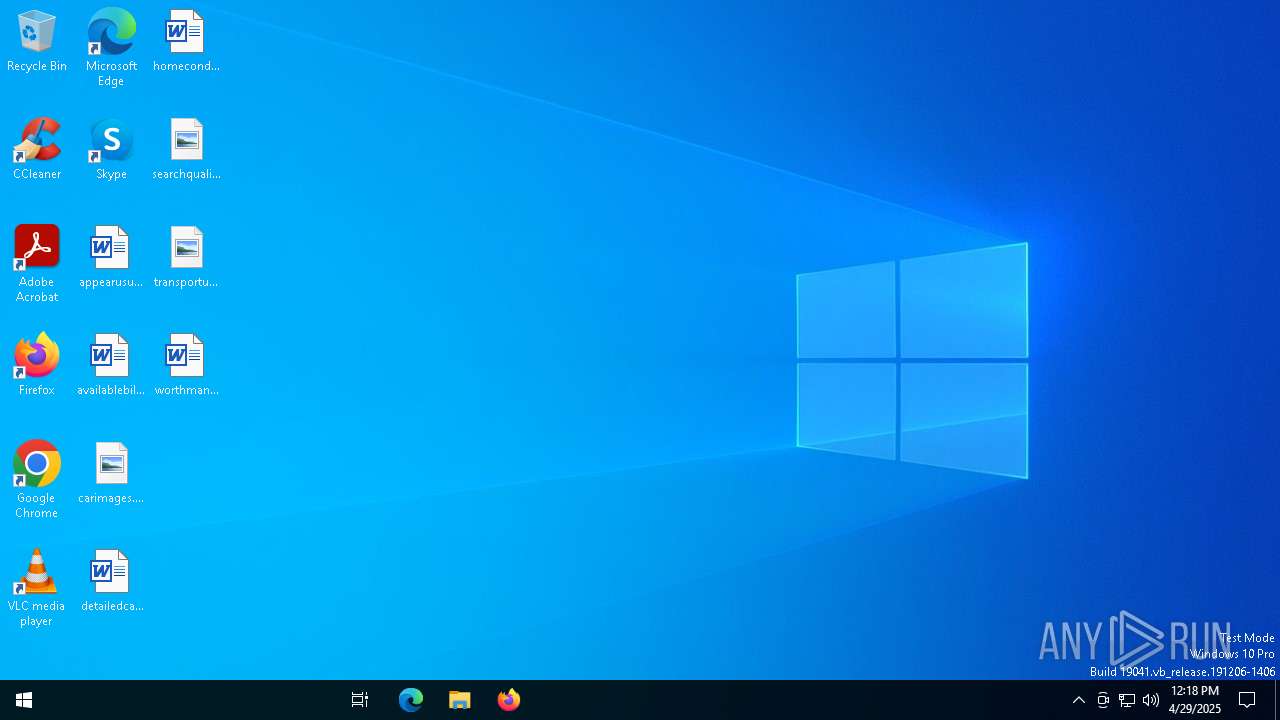Click the Show desktop strip
Screen dimensions: 1280x720
click(1277, 700)
